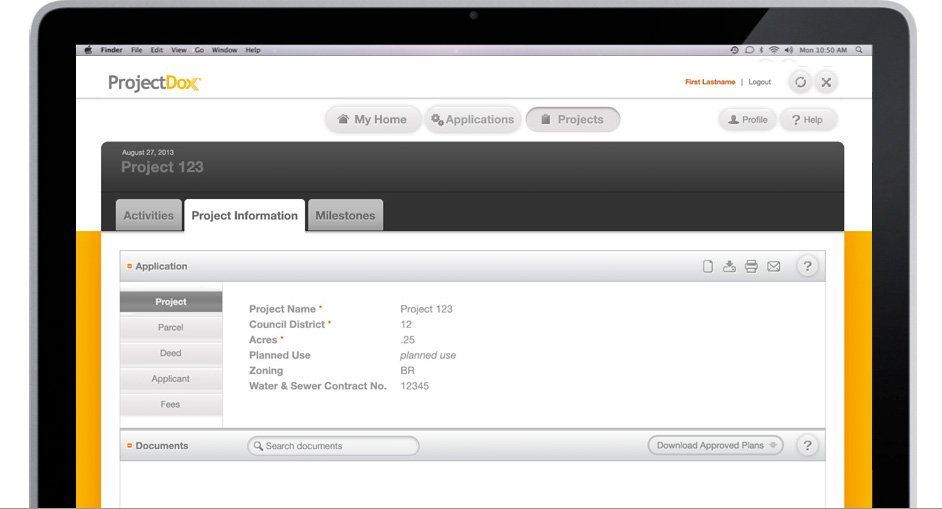Click the new document icon in Application panel
Screen dimensions: 942x509
[708, 267]
